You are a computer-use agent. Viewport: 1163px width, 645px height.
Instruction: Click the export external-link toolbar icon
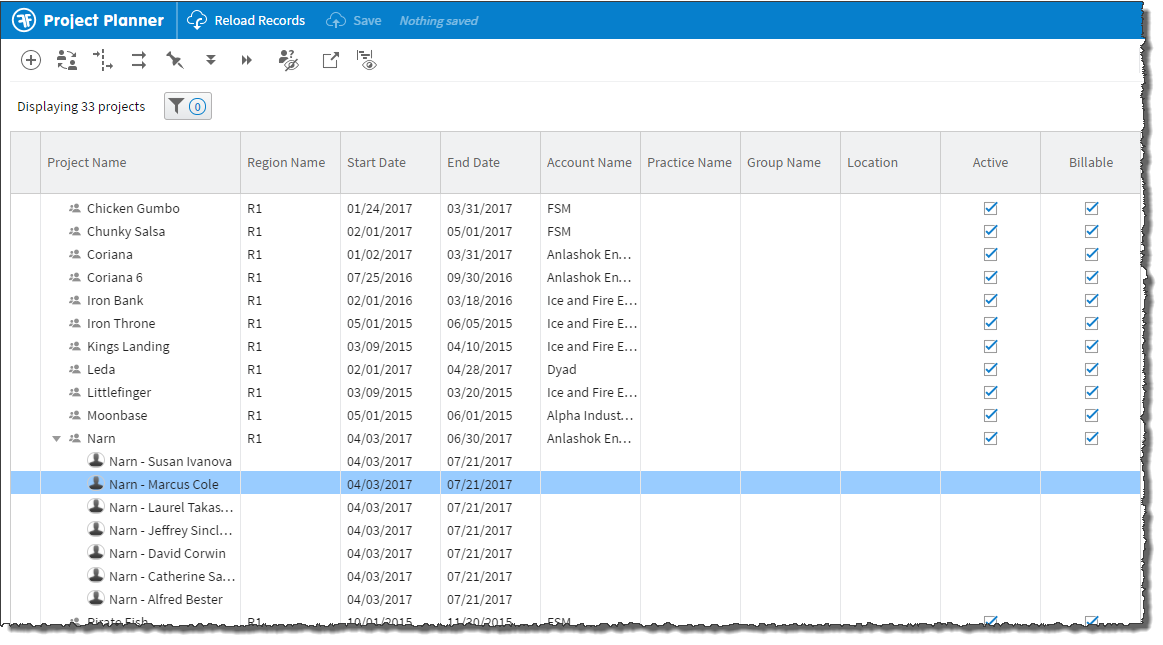click(330, 61)
